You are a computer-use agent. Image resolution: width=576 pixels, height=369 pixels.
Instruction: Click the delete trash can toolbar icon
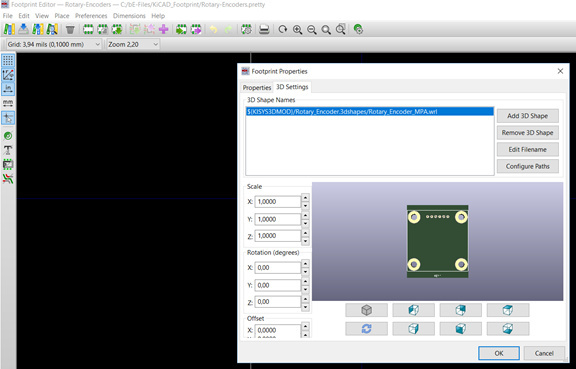(x=70, y=29)
